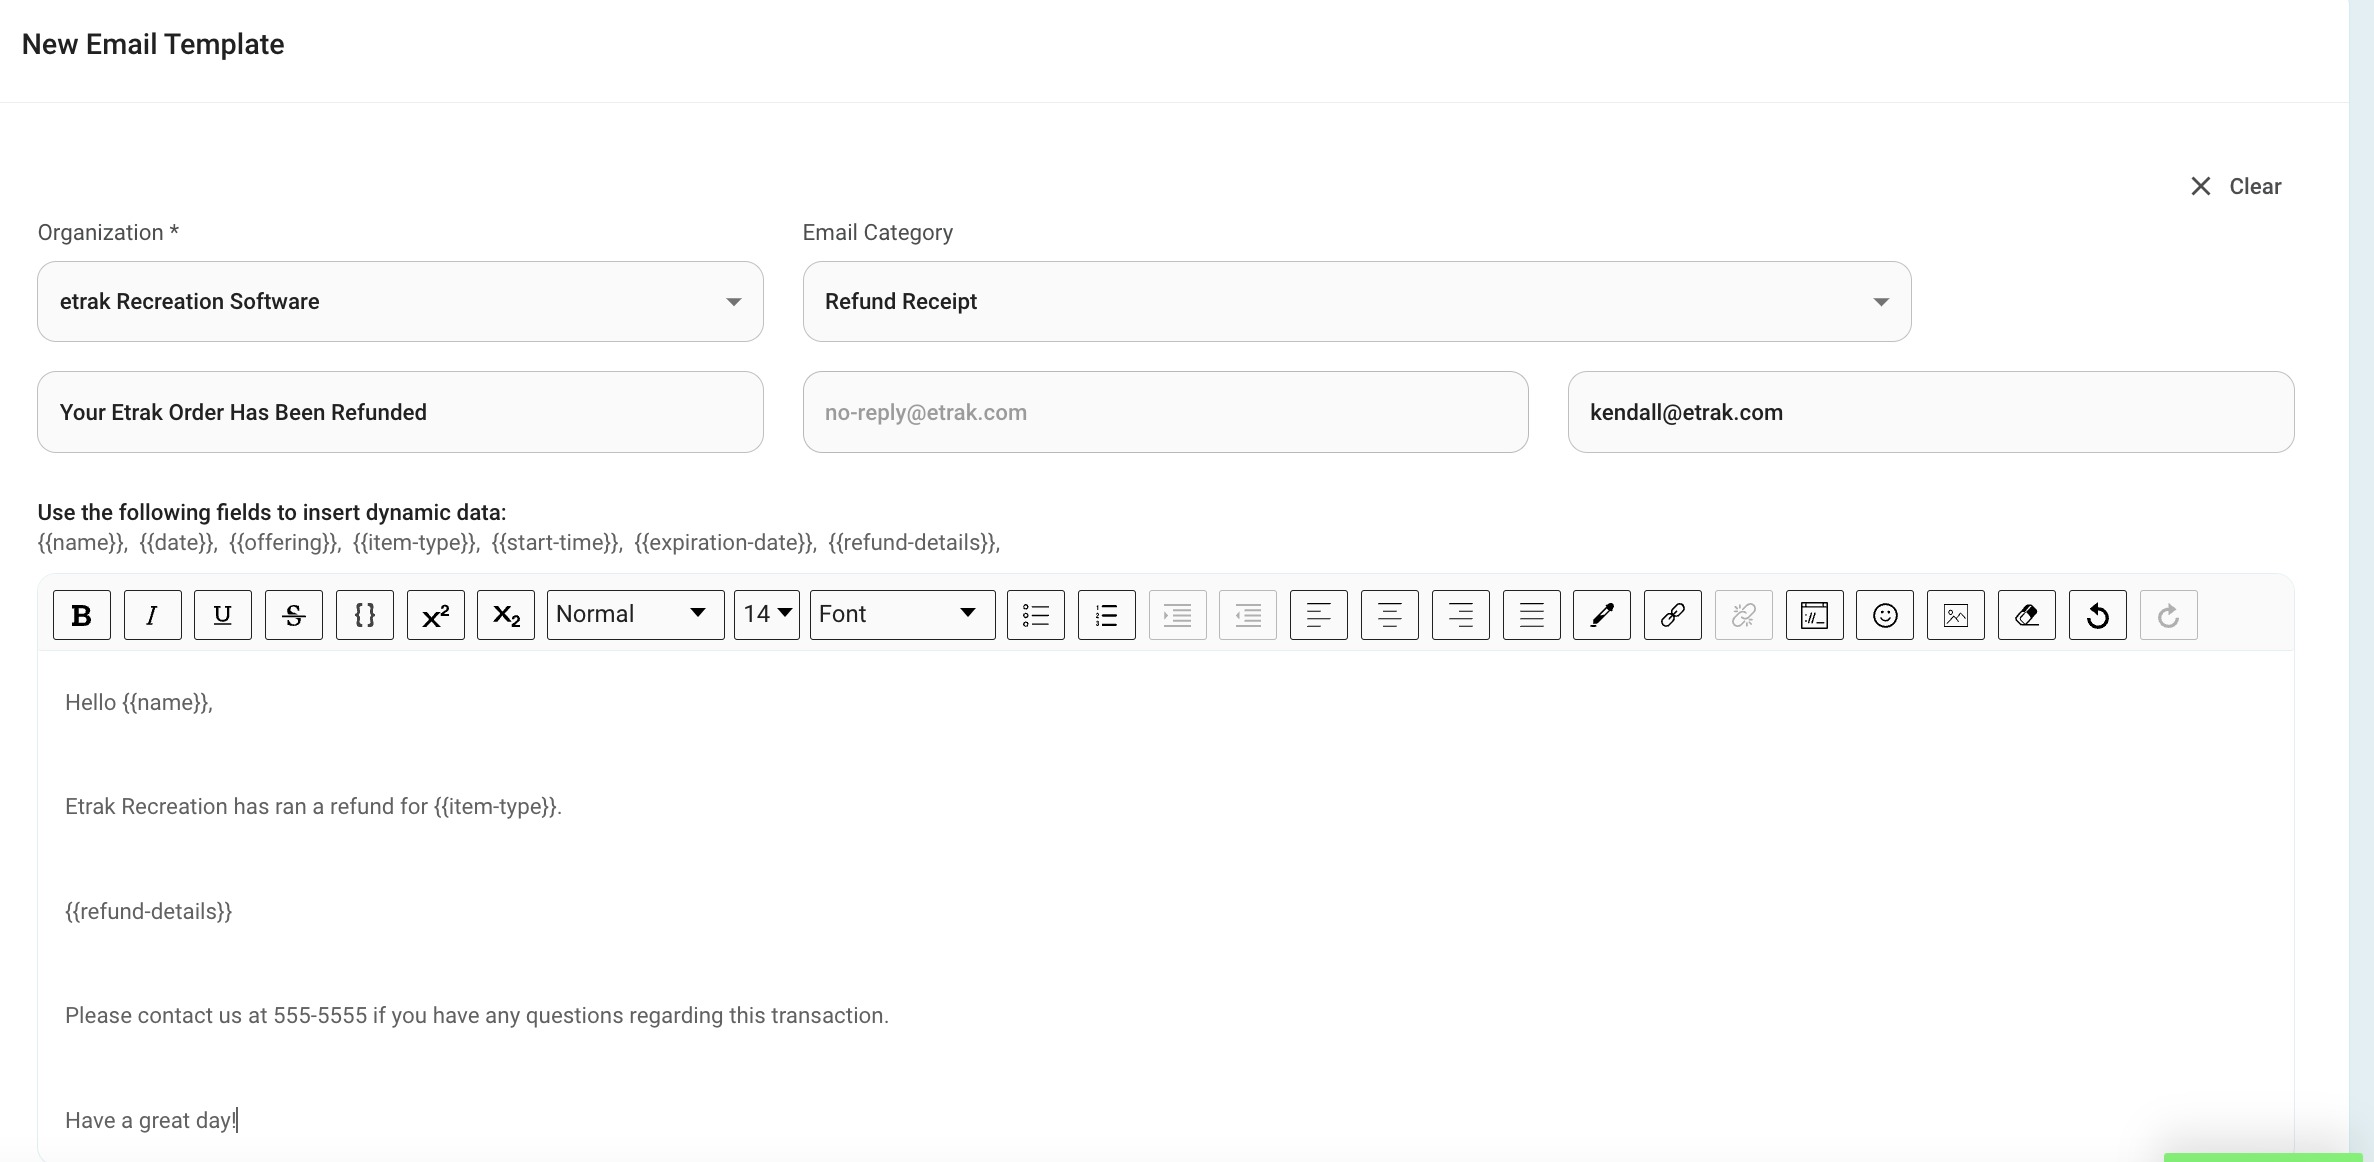
Task: Center-align the text
Action: [1390, 615]
